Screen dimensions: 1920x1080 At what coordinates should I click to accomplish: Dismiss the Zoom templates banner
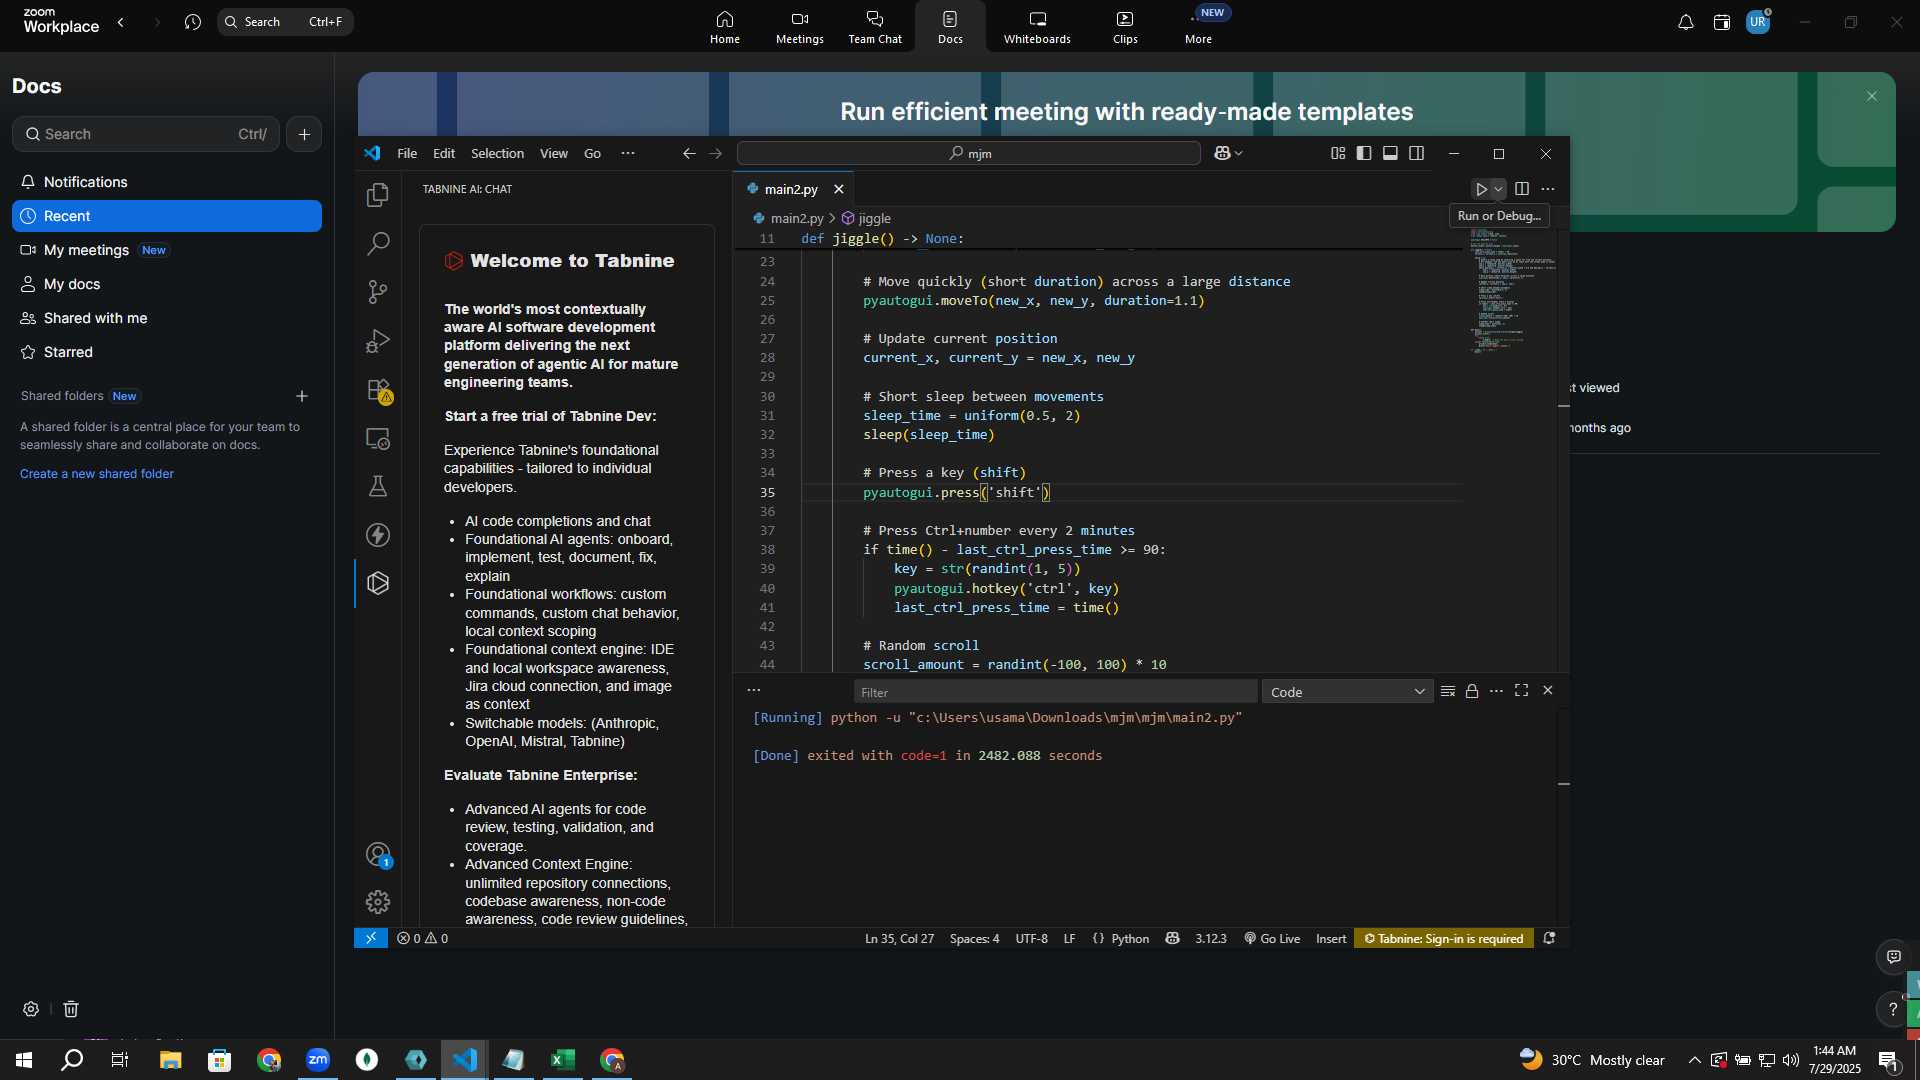[1872, 96]
